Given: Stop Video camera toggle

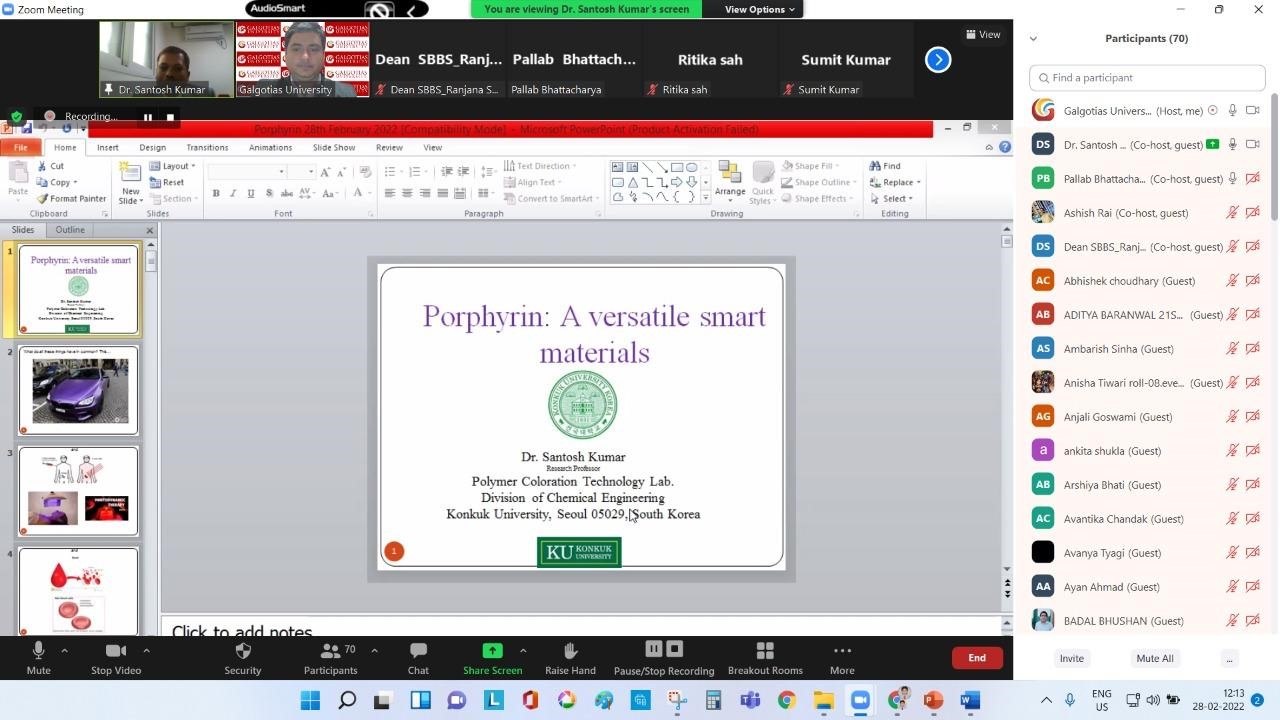Looking at the screenshot, I should click(116, 651).
